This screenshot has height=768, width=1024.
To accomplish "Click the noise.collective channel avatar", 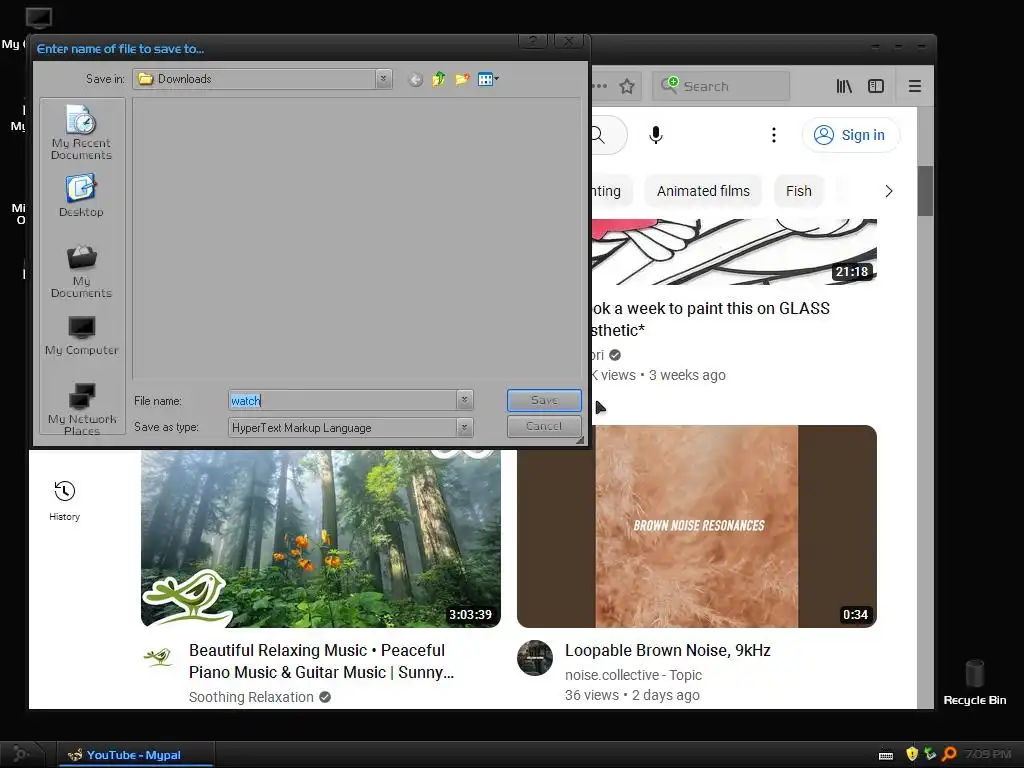I will pos(535,658).
